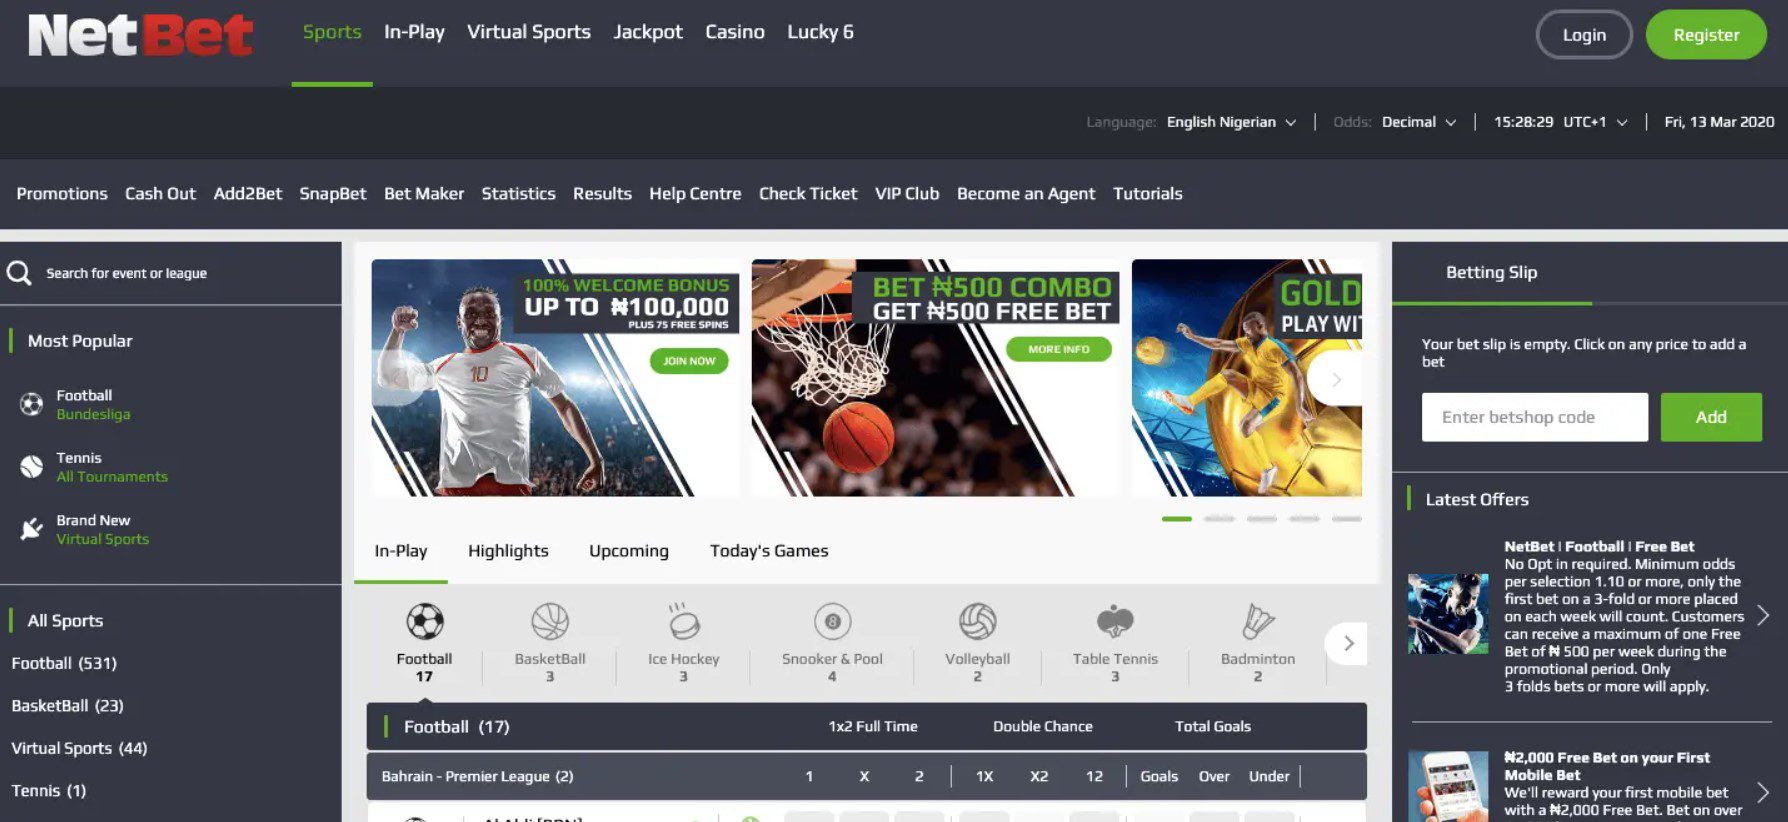Open the UTC+1 timezone dropdown
This screenshot has width=1788, height=822.
[1595, 122]
